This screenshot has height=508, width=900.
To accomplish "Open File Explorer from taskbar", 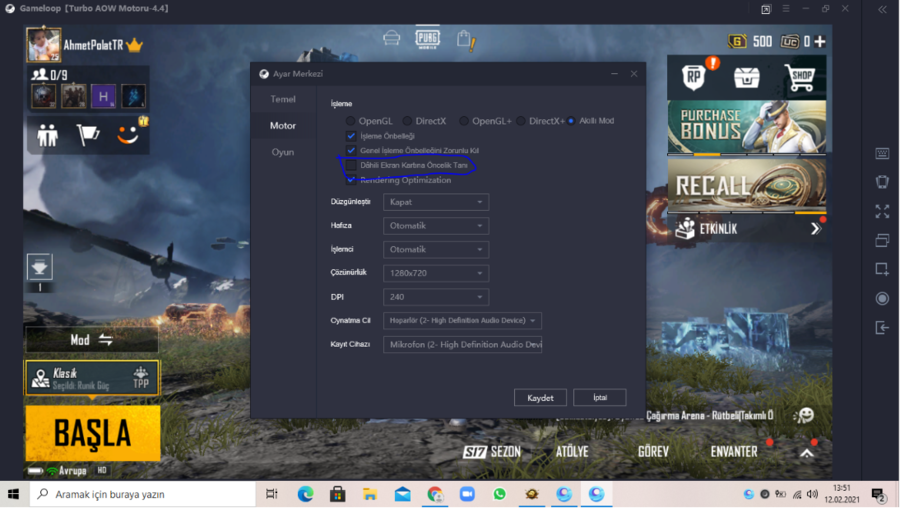I will [x=370, y=494].
